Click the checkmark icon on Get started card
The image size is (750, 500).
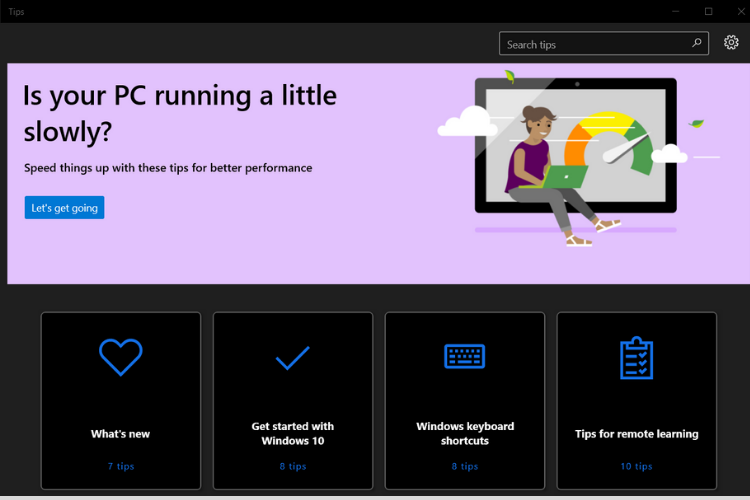[293, 358]
